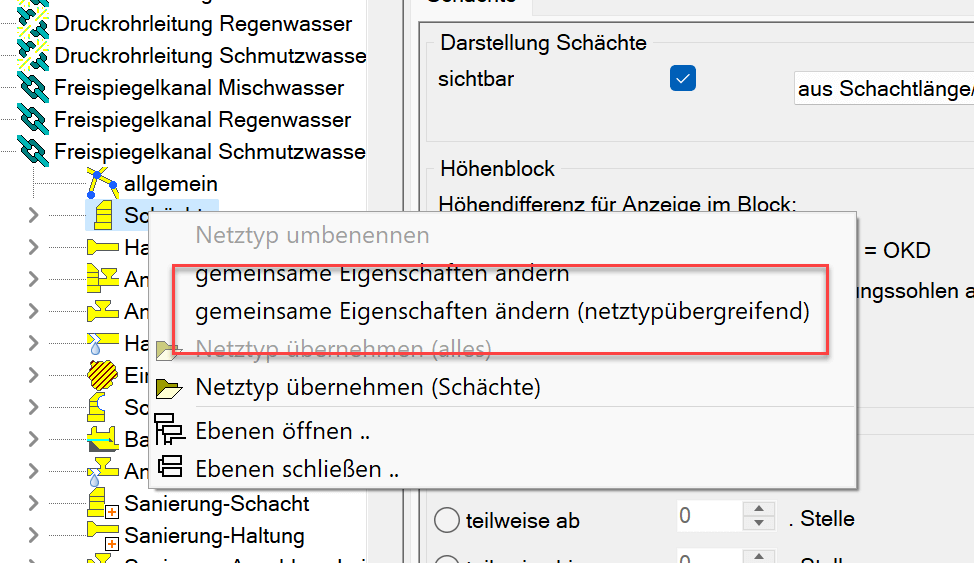Screen dimensions: 974x563
Task: Click the Freispiegelkanal Regenwasser chain icon
Action: [34, 120]
